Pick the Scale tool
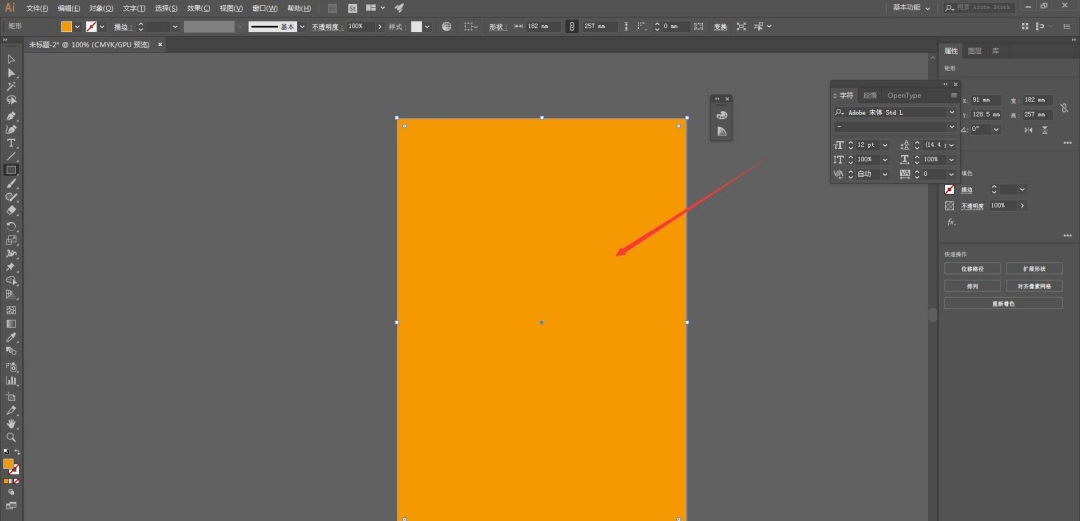The width and height of the screenshot is (1080, 521). point(11,240)
